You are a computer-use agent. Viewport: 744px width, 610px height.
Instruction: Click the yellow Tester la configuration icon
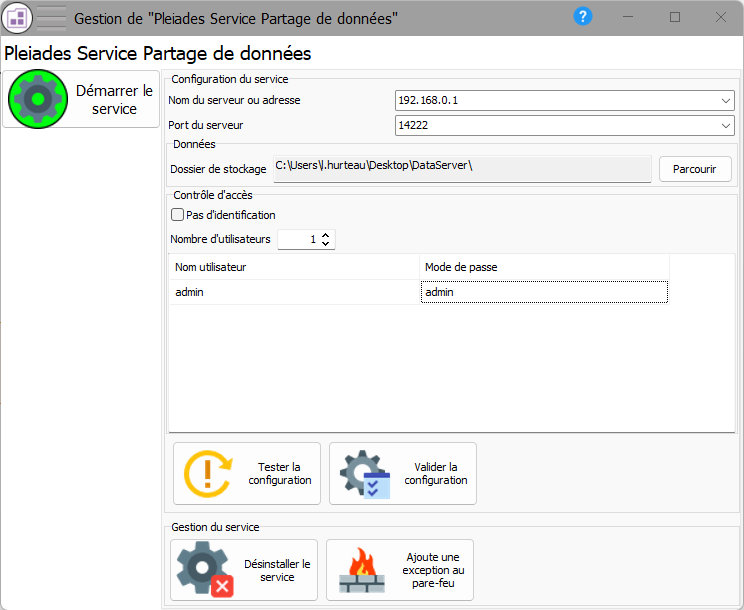[x=208, y=473]
